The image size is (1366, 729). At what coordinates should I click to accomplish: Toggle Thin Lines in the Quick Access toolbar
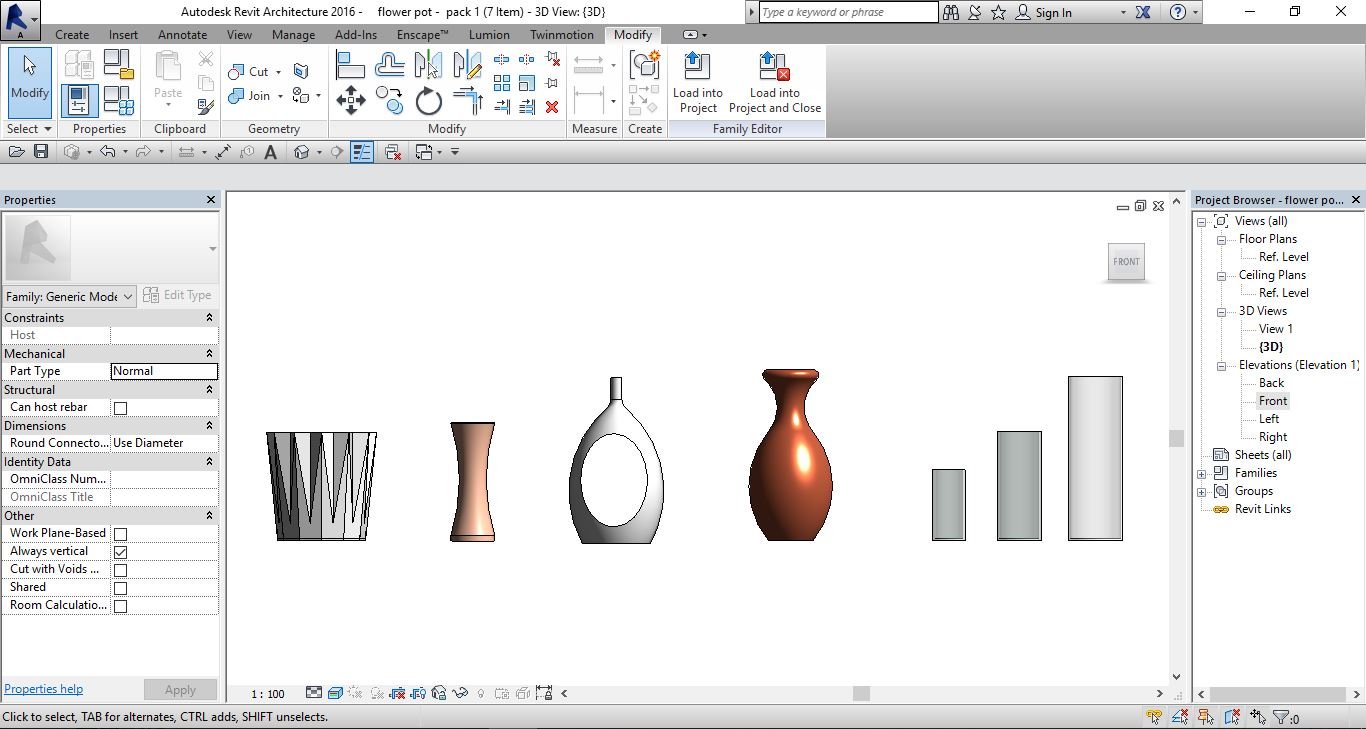[360, 151]
